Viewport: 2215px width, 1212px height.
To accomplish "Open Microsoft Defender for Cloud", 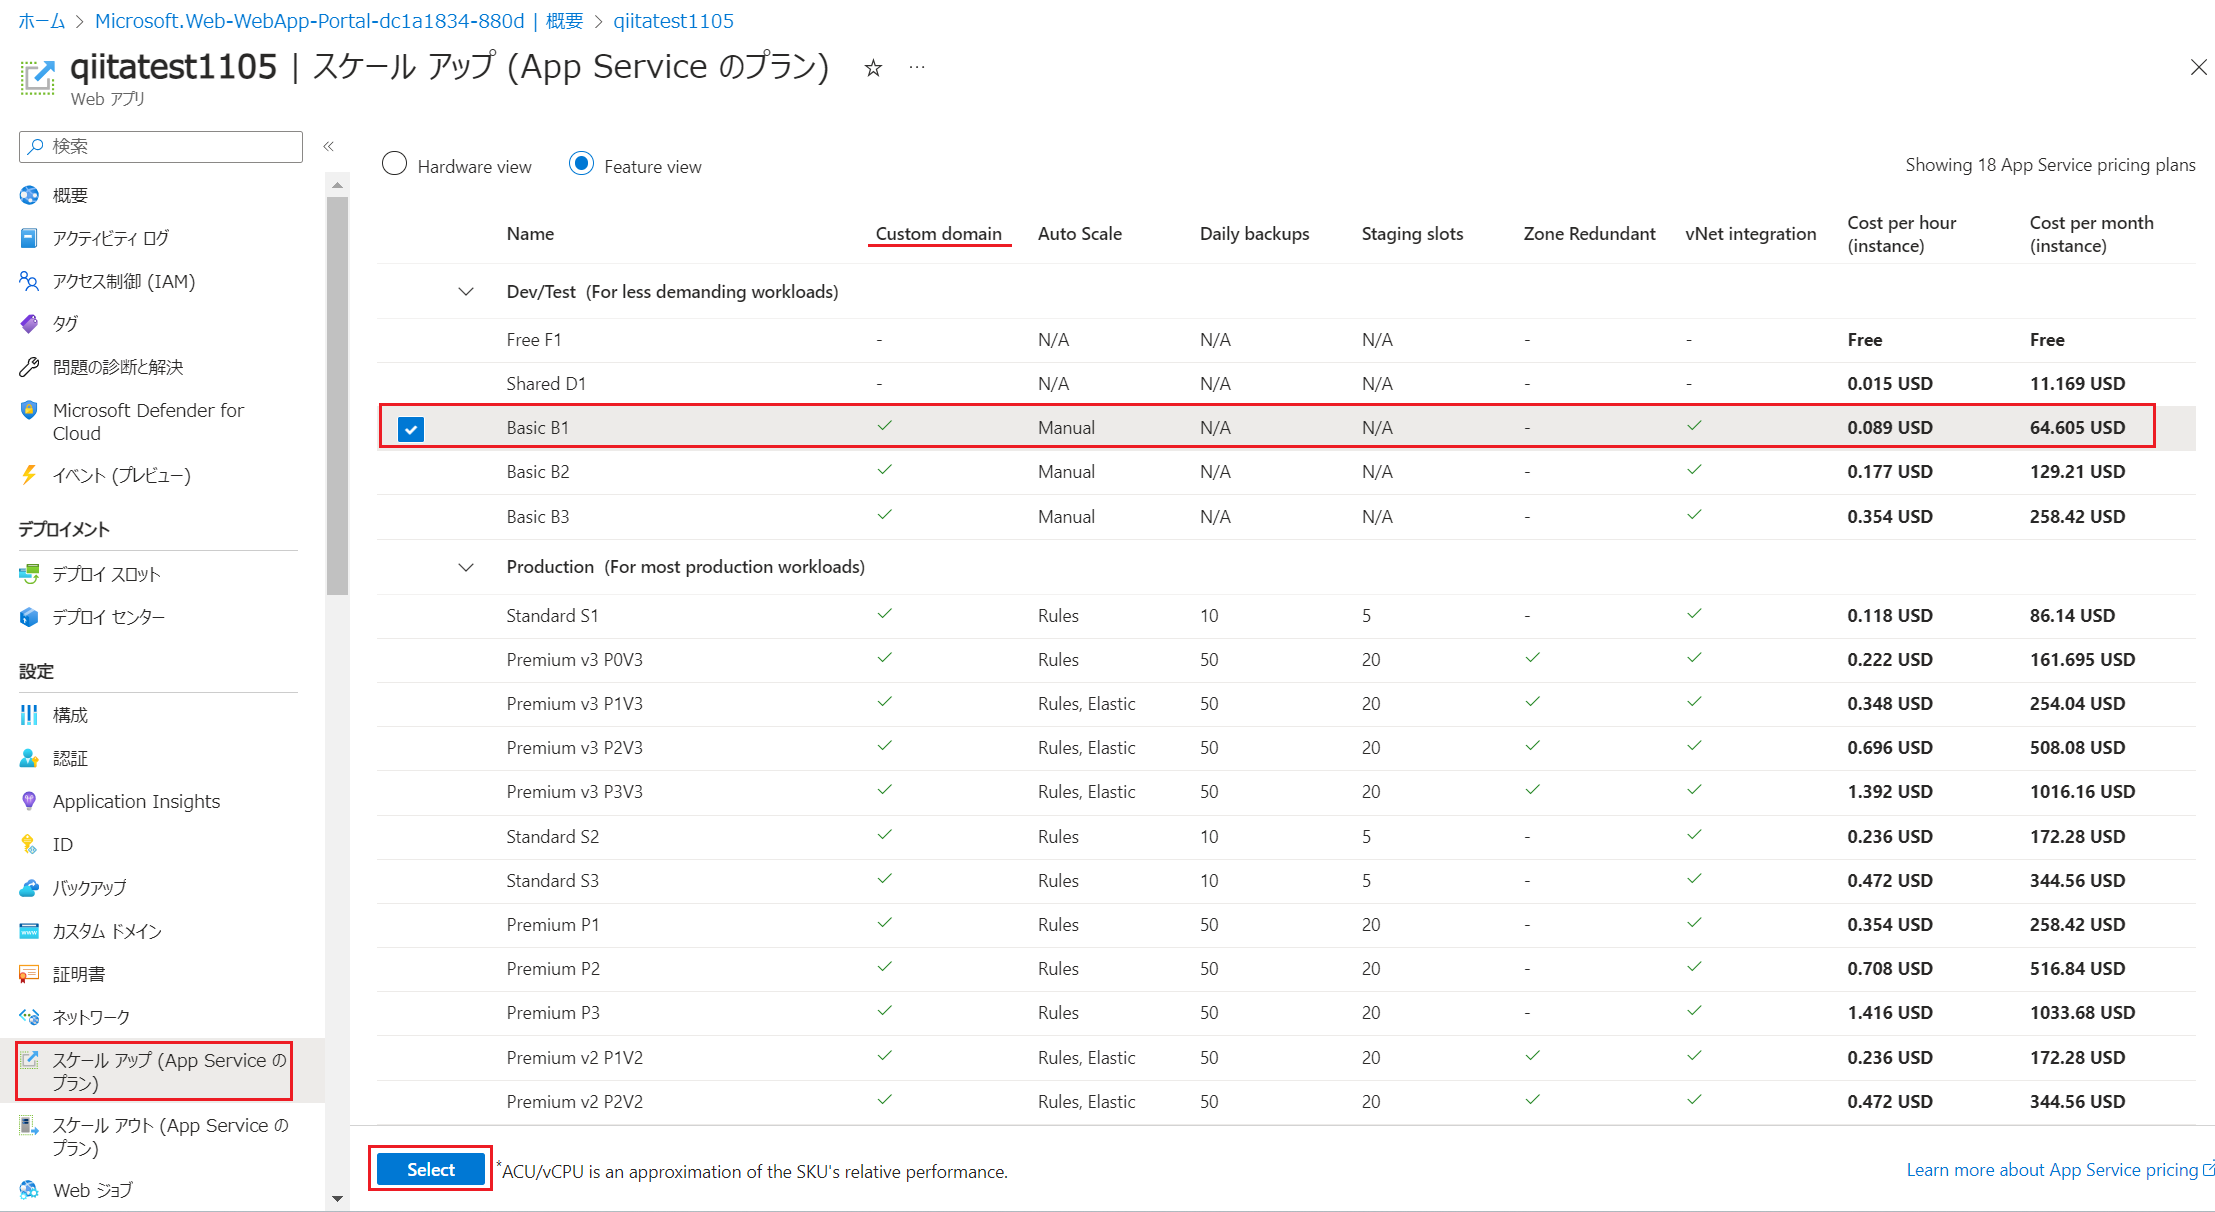I will 148,421.
